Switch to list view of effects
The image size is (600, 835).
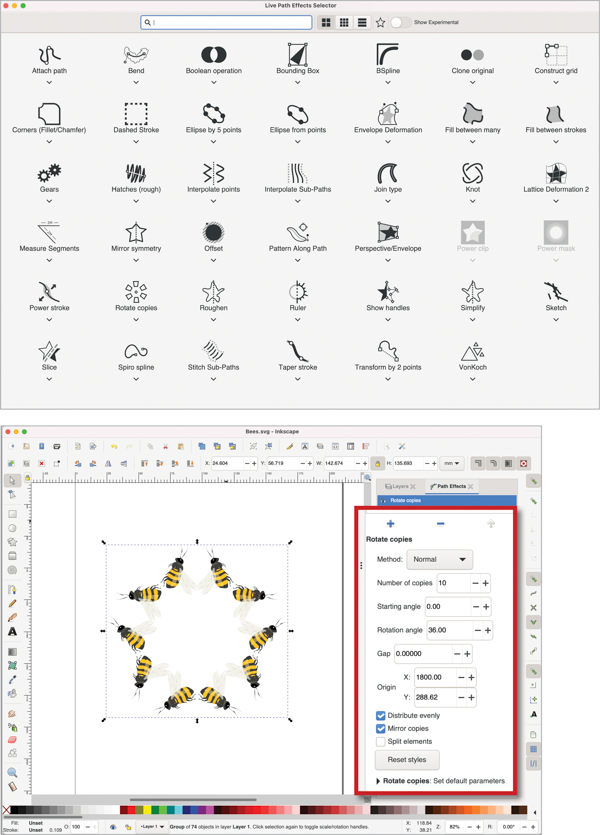click(362, 22)
